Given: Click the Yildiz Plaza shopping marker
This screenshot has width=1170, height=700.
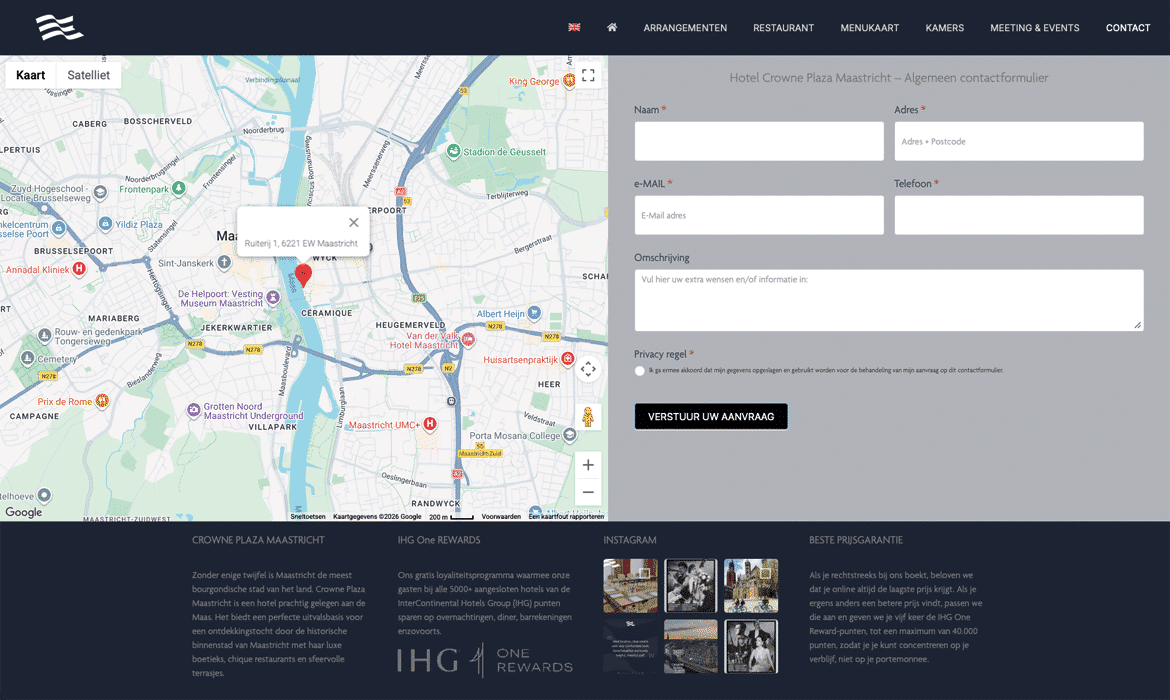Looking at the screenshot, I should (x=105, y=224).
